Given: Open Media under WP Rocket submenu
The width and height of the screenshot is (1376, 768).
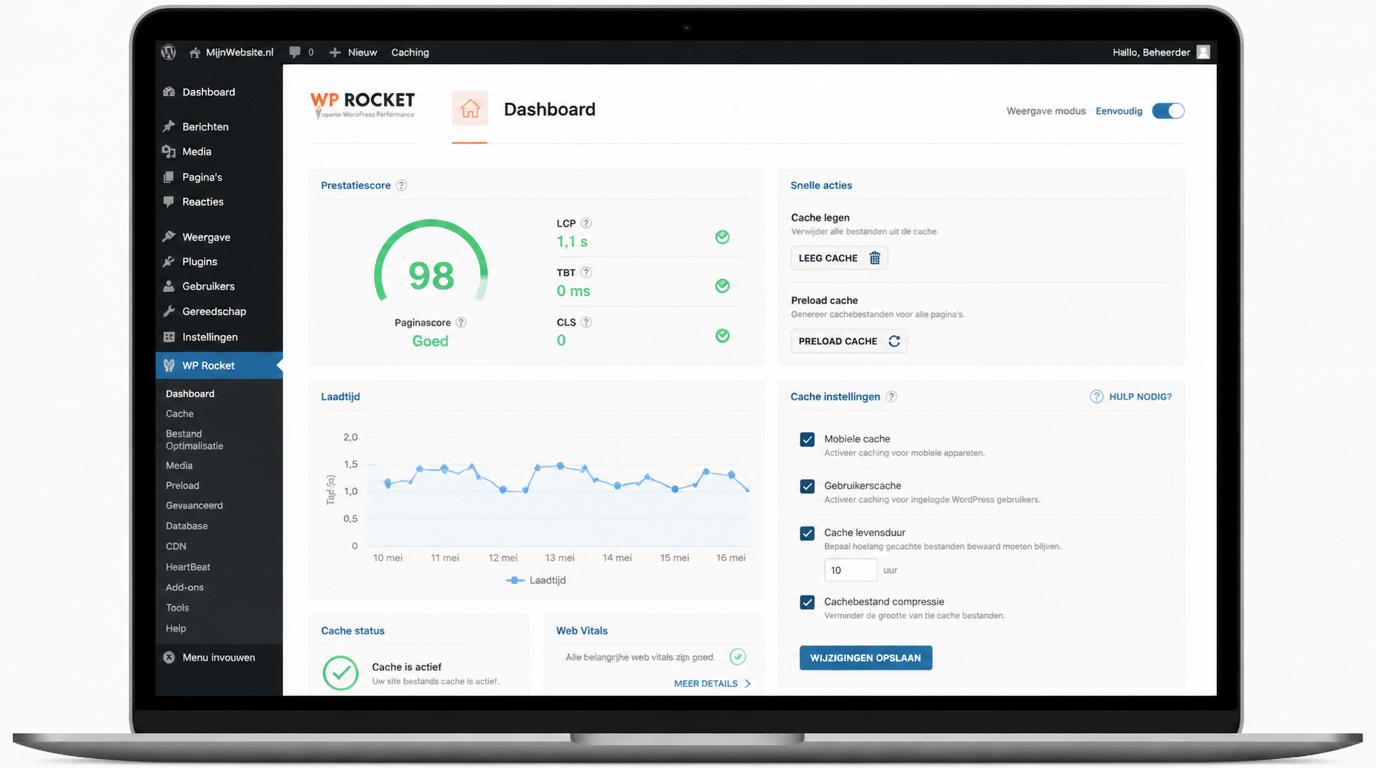Looking at the screenshot, I should pos(179,466).
